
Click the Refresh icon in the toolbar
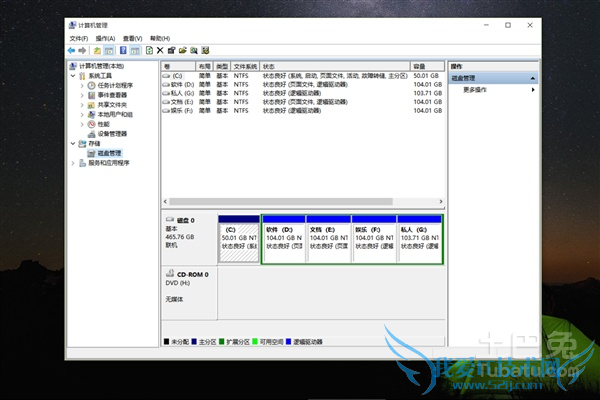click(149, 49)
